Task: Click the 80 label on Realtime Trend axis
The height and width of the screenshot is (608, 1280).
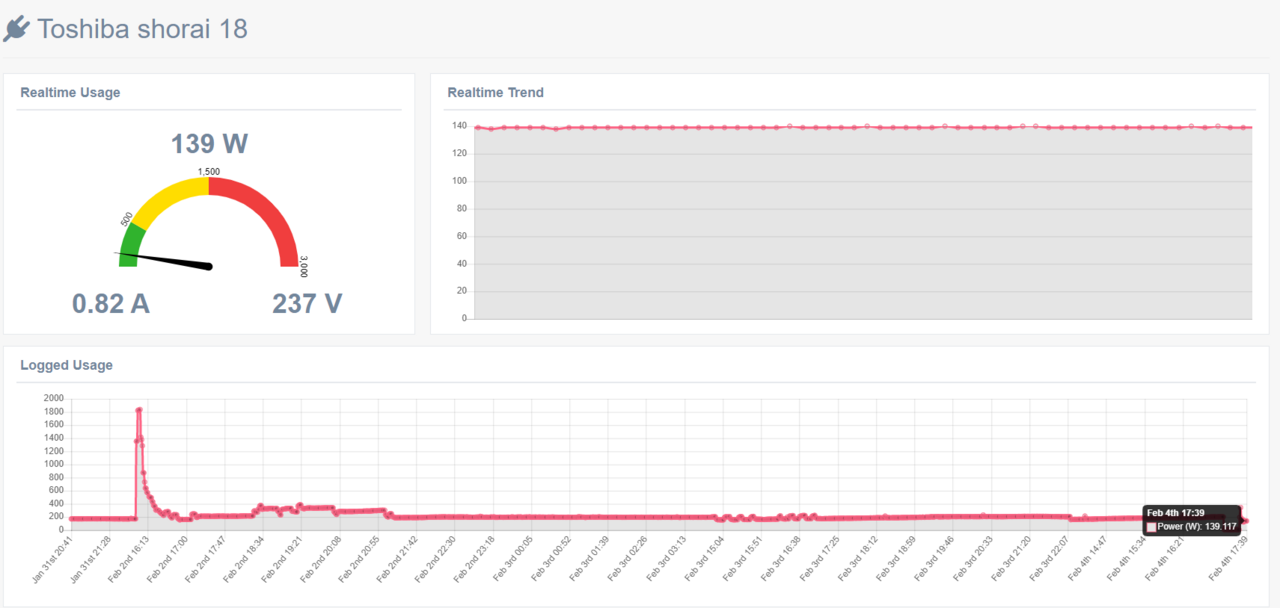Action: [461, 209]
